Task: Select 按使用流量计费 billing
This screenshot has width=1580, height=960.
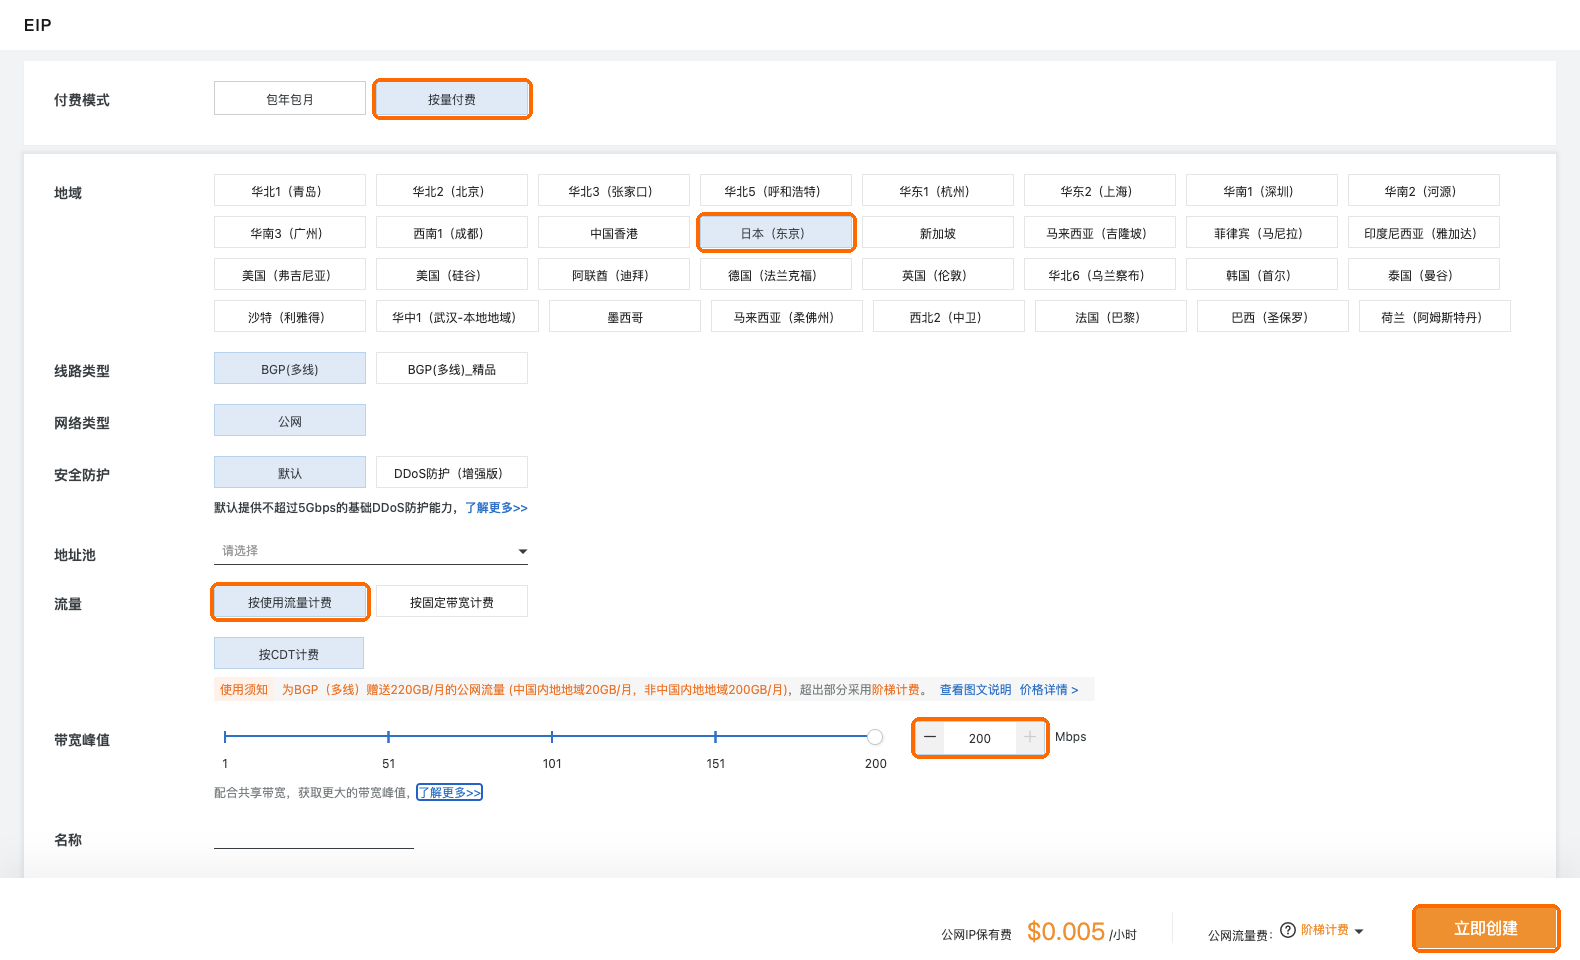Action: pyautogui.click(x=290, y=602)
